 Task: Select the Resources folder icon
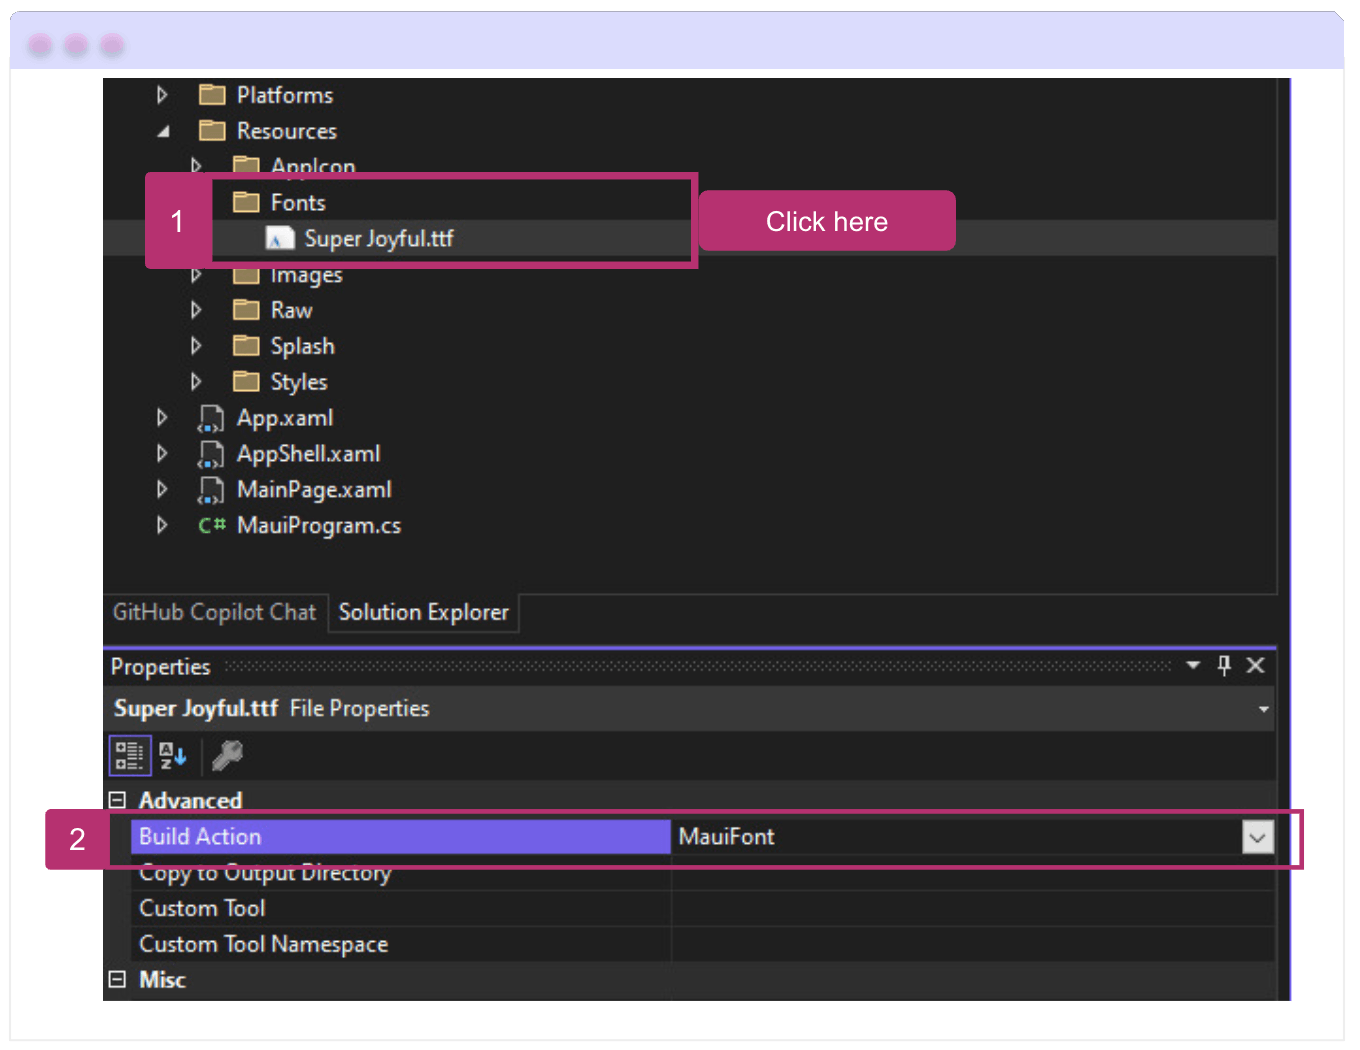pos(212,130)
